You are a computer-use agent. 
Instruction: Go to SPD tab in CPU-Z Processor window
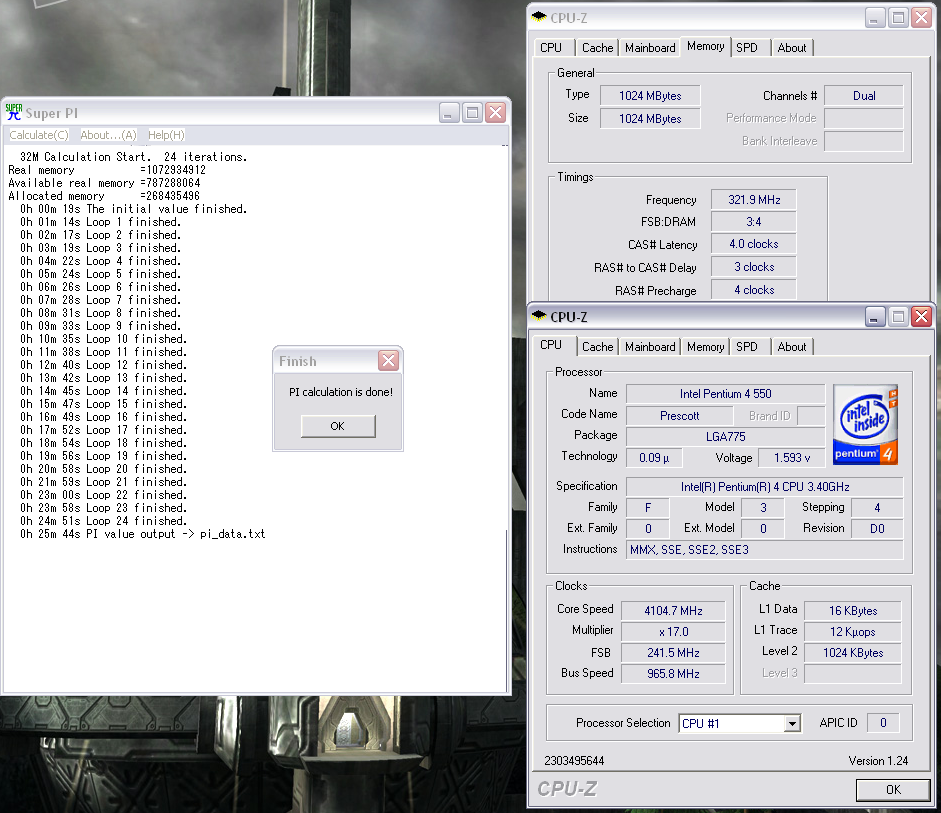(747, 347)
